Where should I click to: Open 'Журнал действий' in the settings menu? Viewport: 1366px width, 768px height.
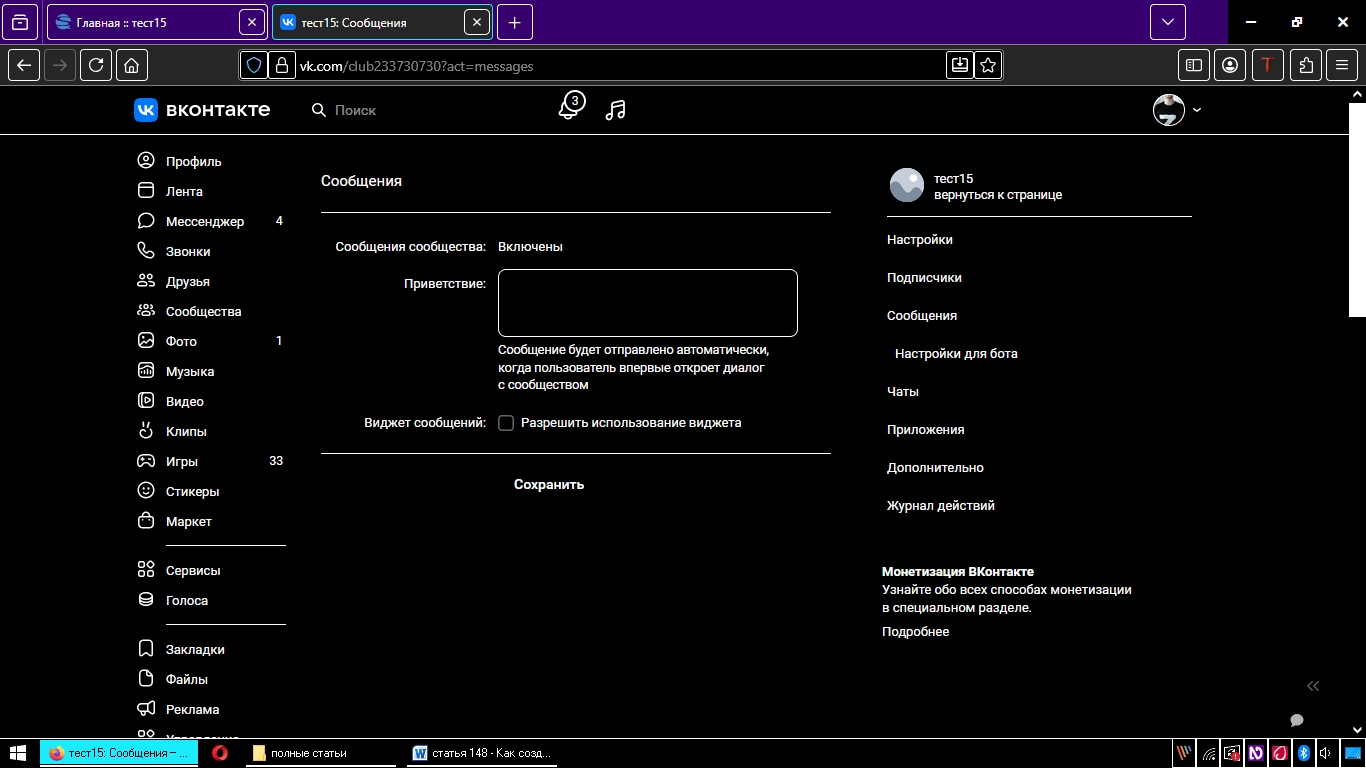(940, 505)
